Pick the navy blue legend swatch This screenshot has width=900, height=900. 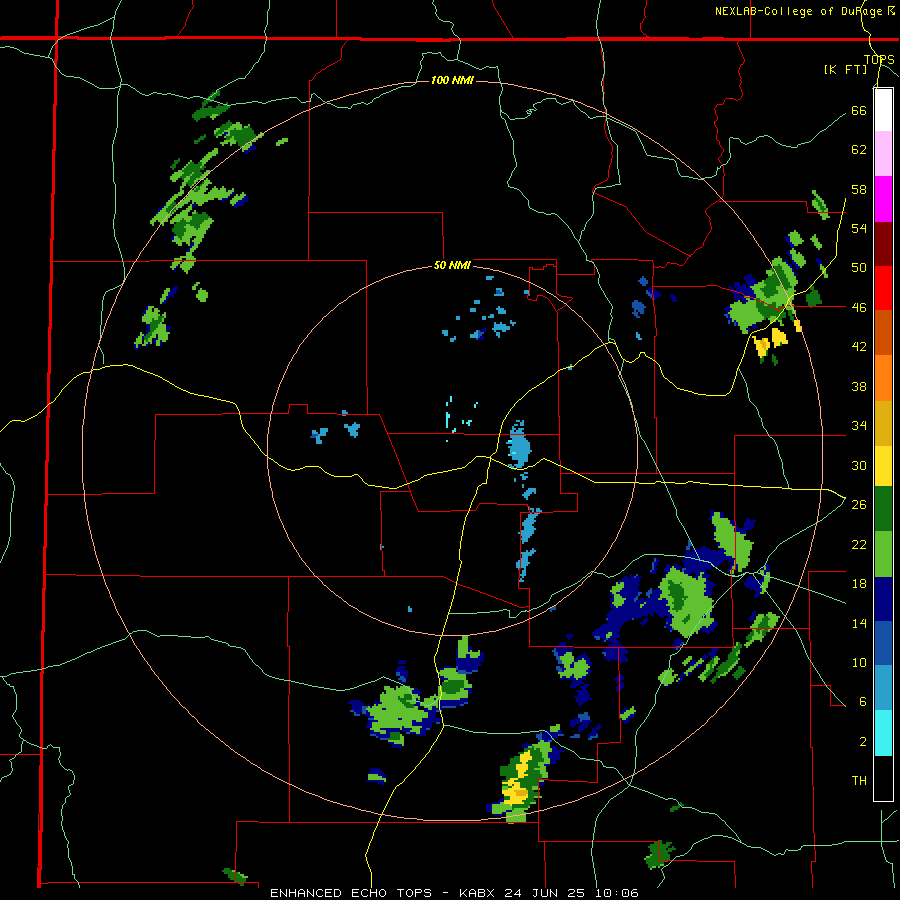coord(883,599)
